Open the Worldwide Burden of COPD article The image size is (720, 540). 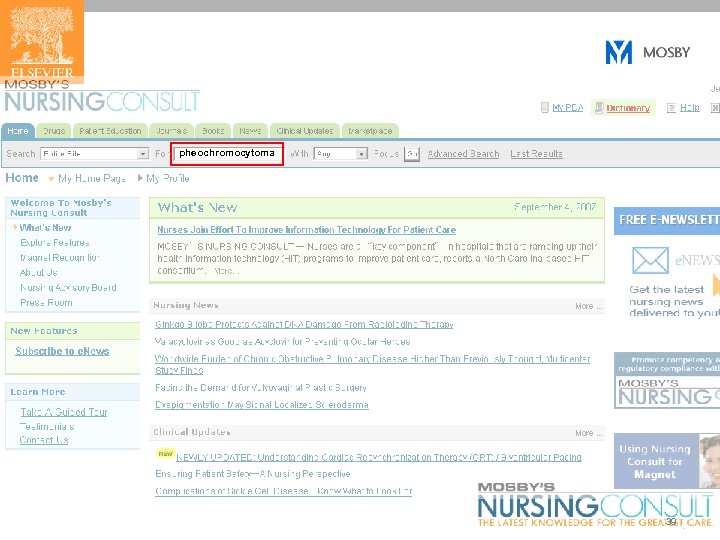[372, 365]
